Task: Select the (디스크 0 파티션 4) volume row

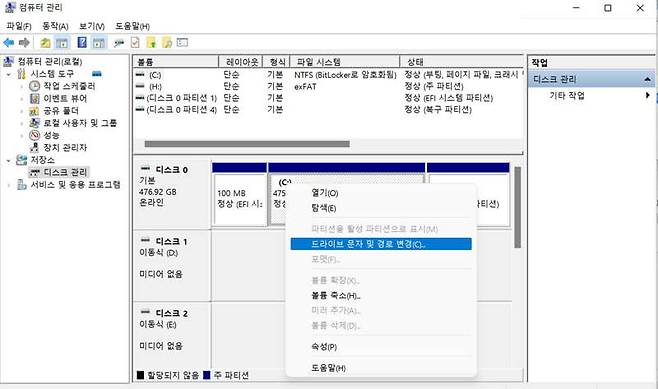Action: click(328, 110)
